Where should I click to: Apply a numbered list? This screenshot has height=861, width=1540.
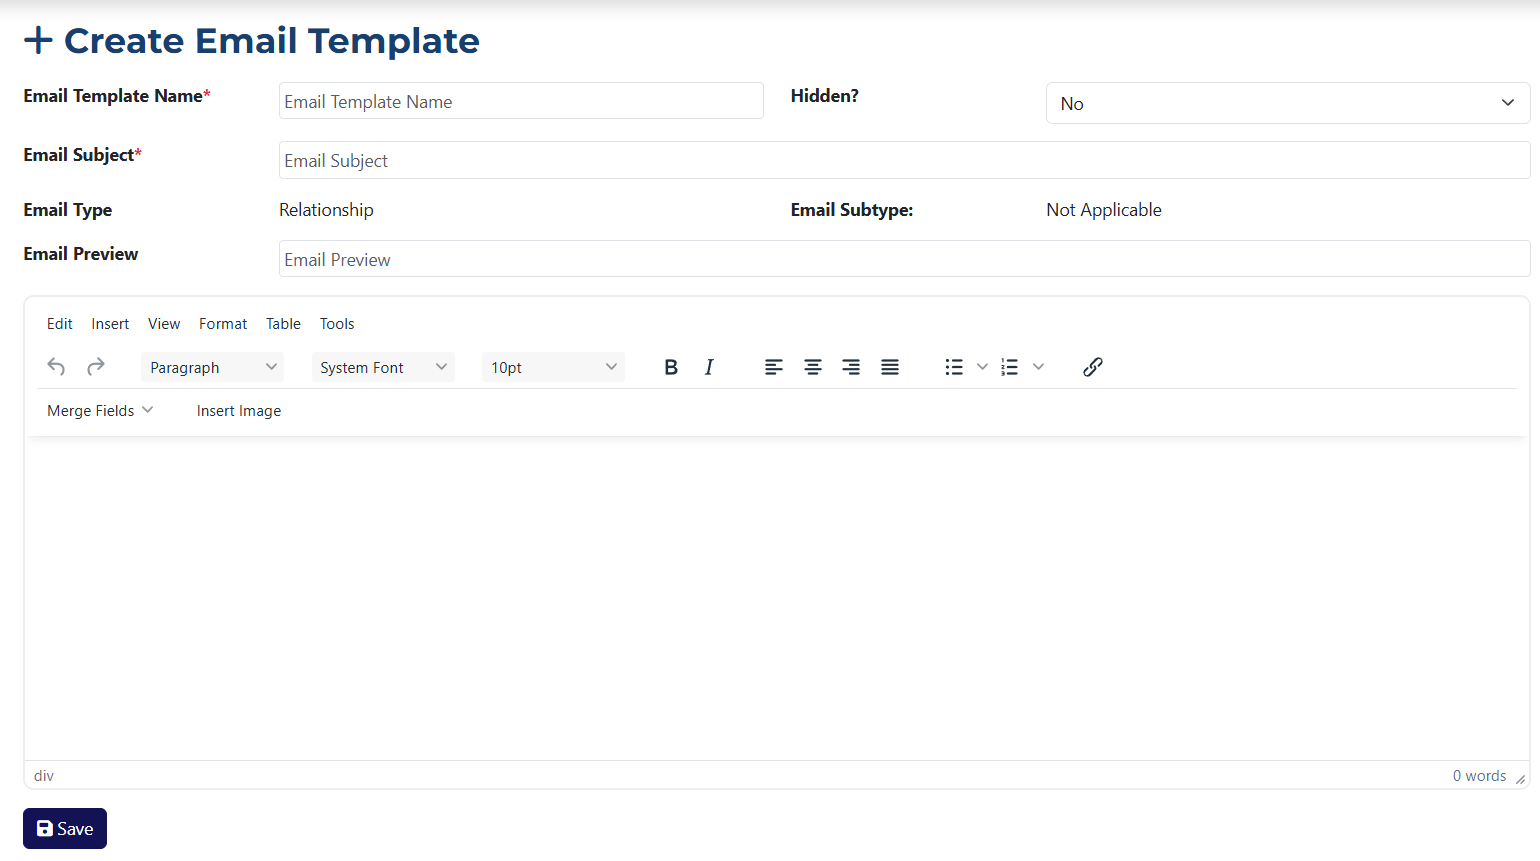(x=1009, y=367)
